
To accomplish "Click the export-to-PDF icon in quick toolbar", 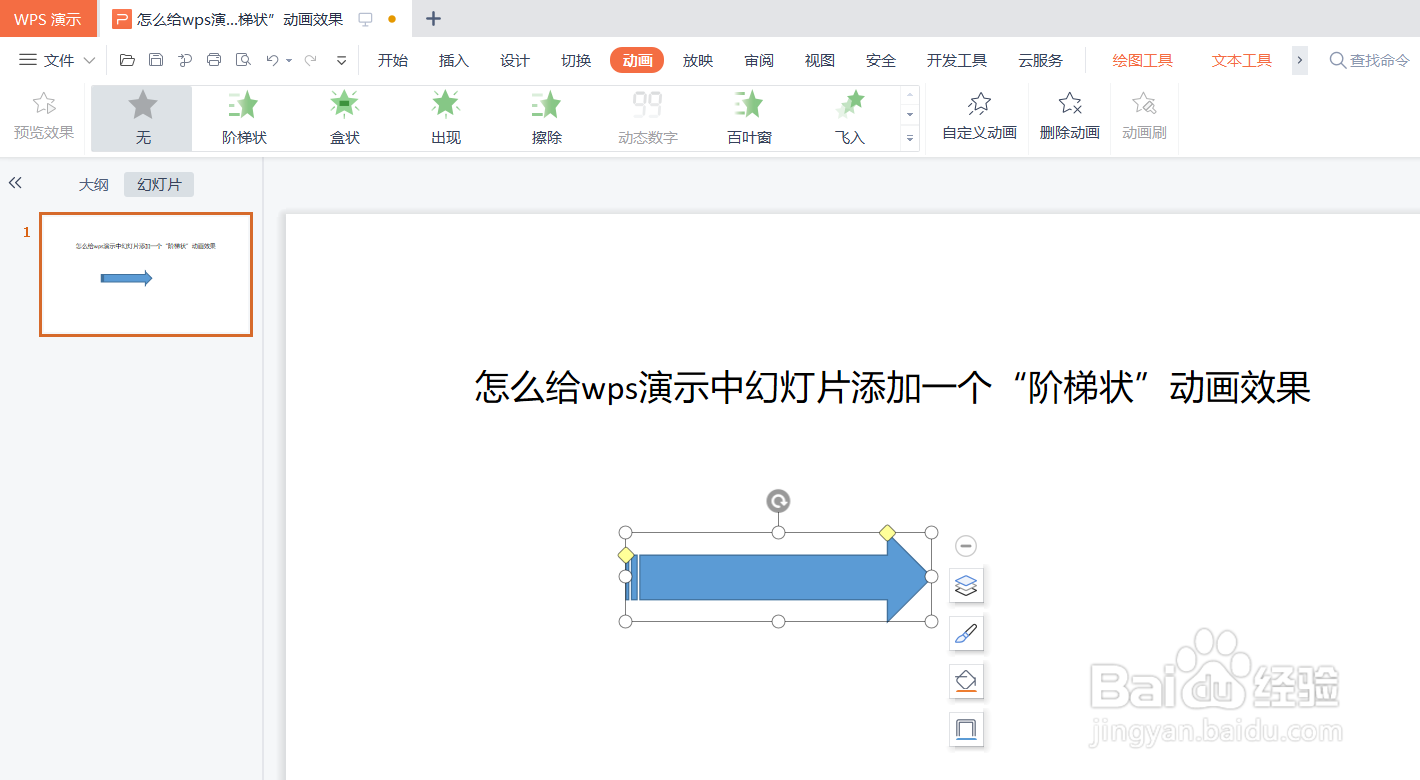I will pos(185,60).
